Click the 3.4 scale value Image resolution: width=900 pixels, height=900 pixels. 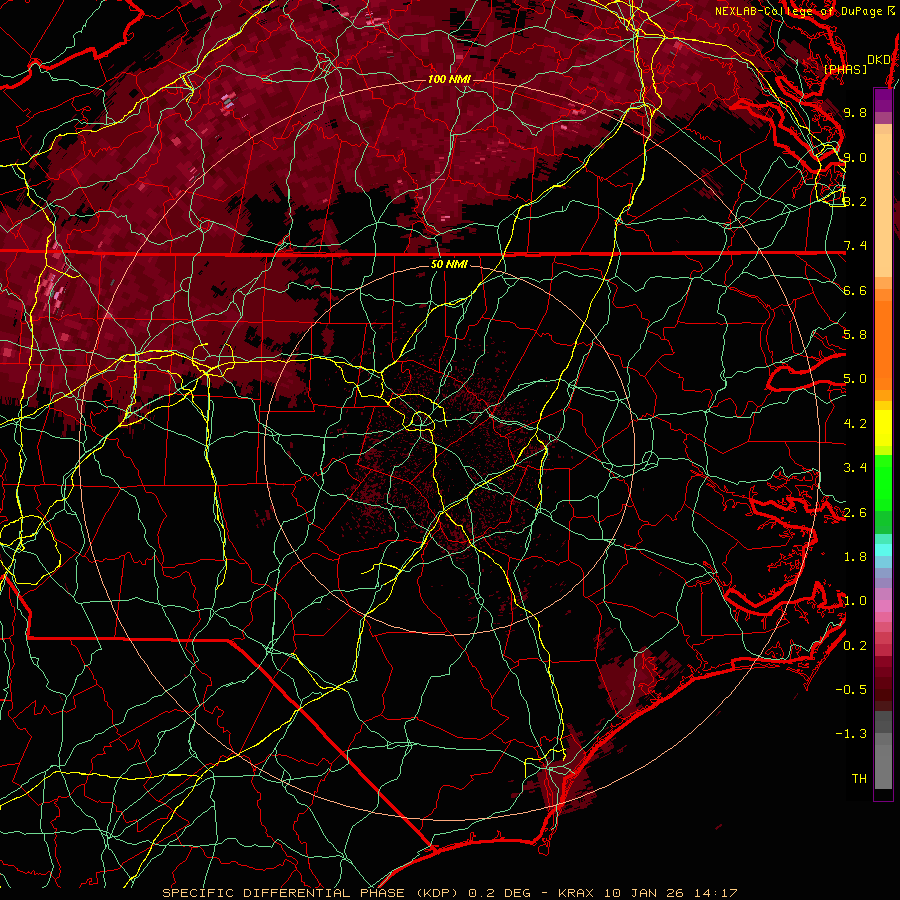pyautogui.click(x=855, y=467)
